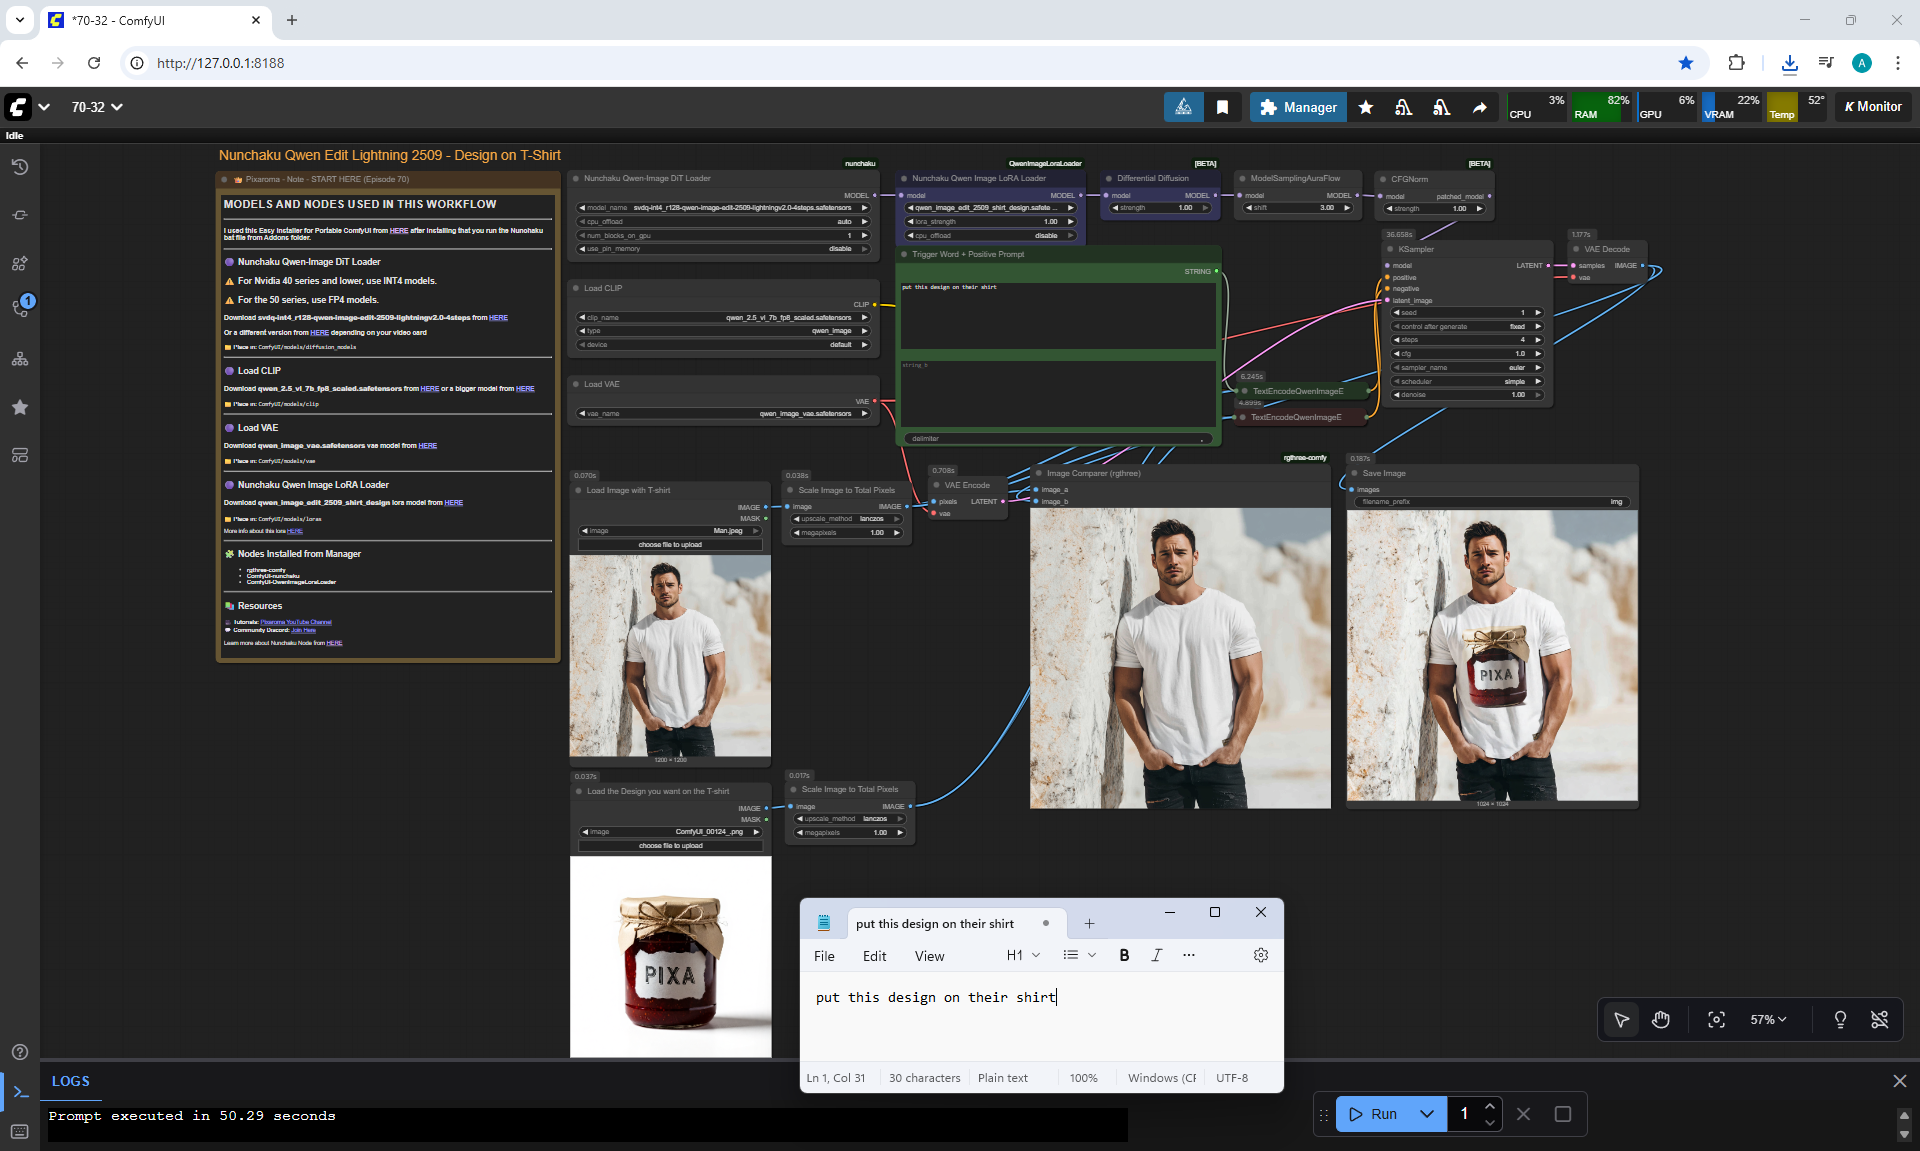1920x1151 pixels.
Task: Open the Edit menu in Notepad
Action: pos(874,956)
